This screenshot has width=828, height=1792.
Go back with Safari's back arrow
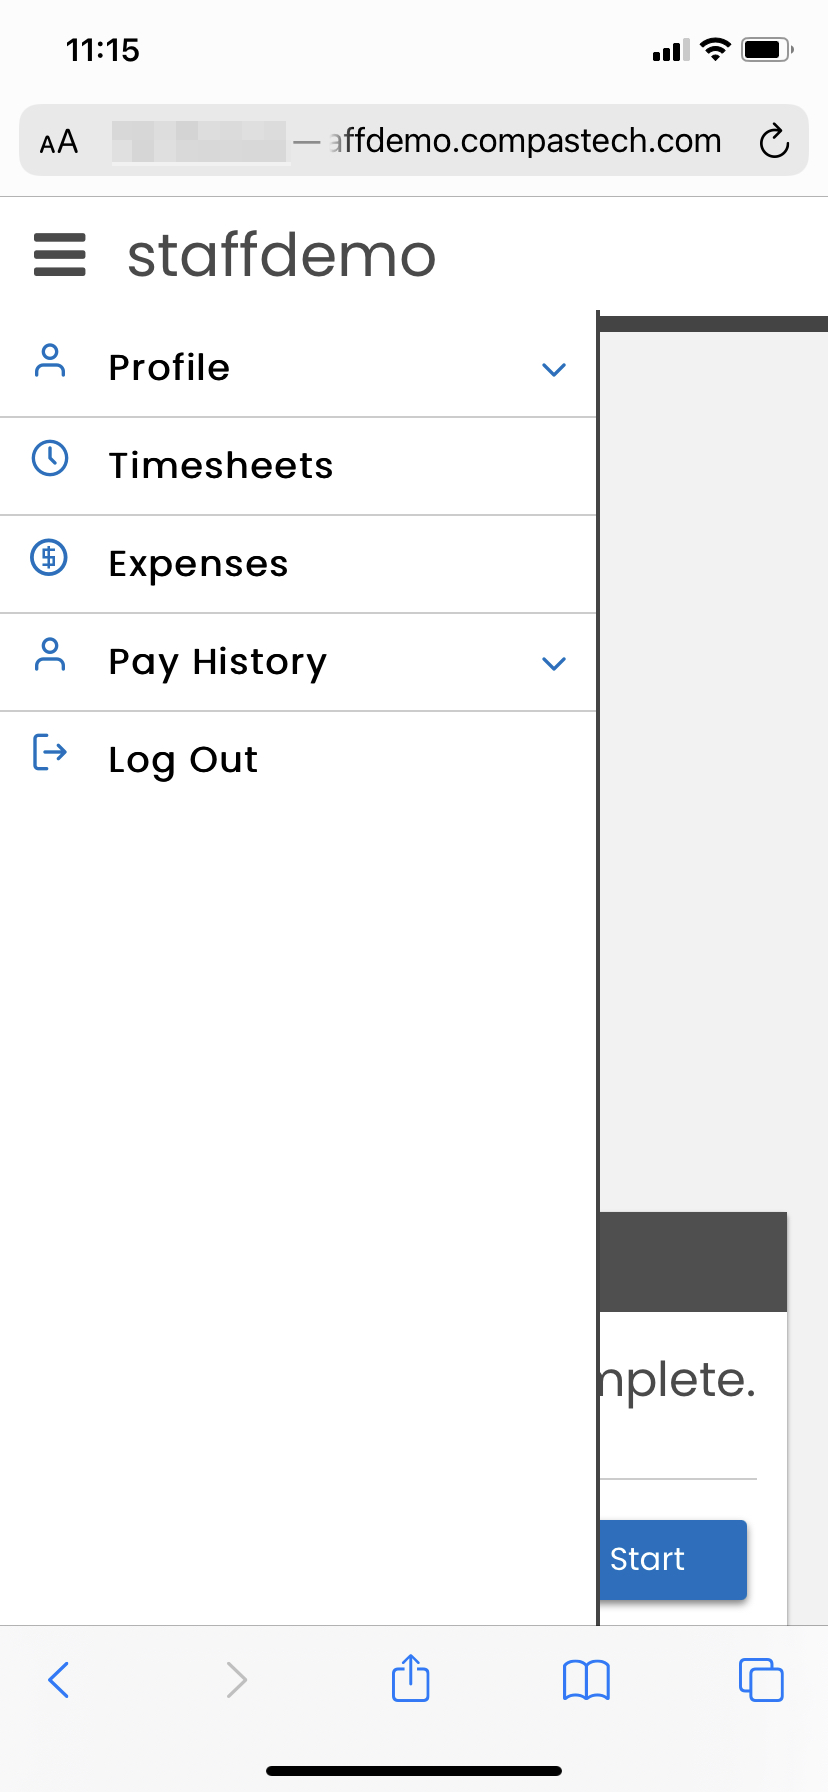click(59, 1680)
